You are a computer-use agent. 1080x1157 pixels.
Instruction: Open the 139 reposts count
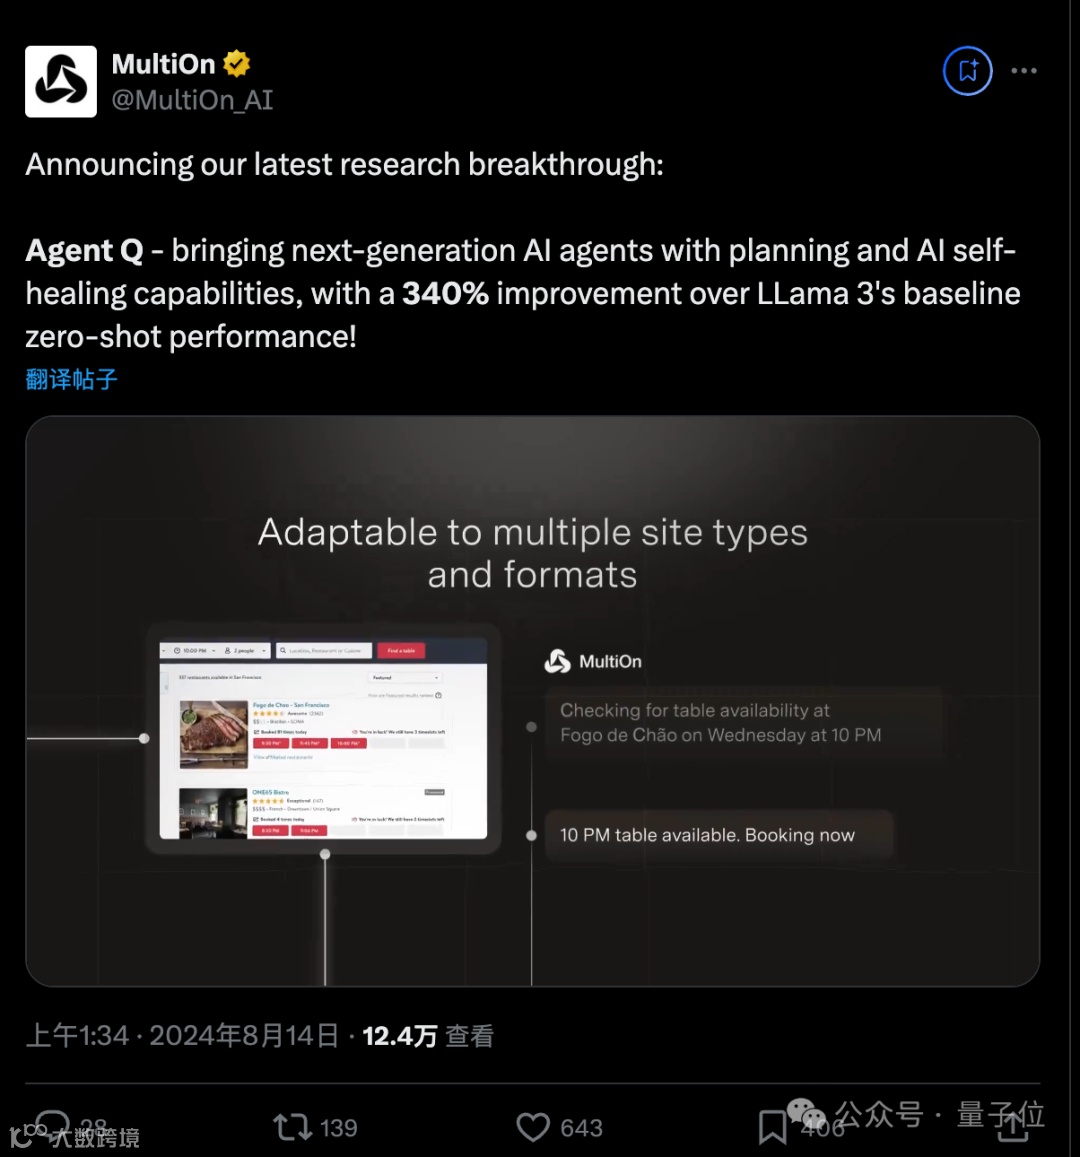coord(339,1127)
